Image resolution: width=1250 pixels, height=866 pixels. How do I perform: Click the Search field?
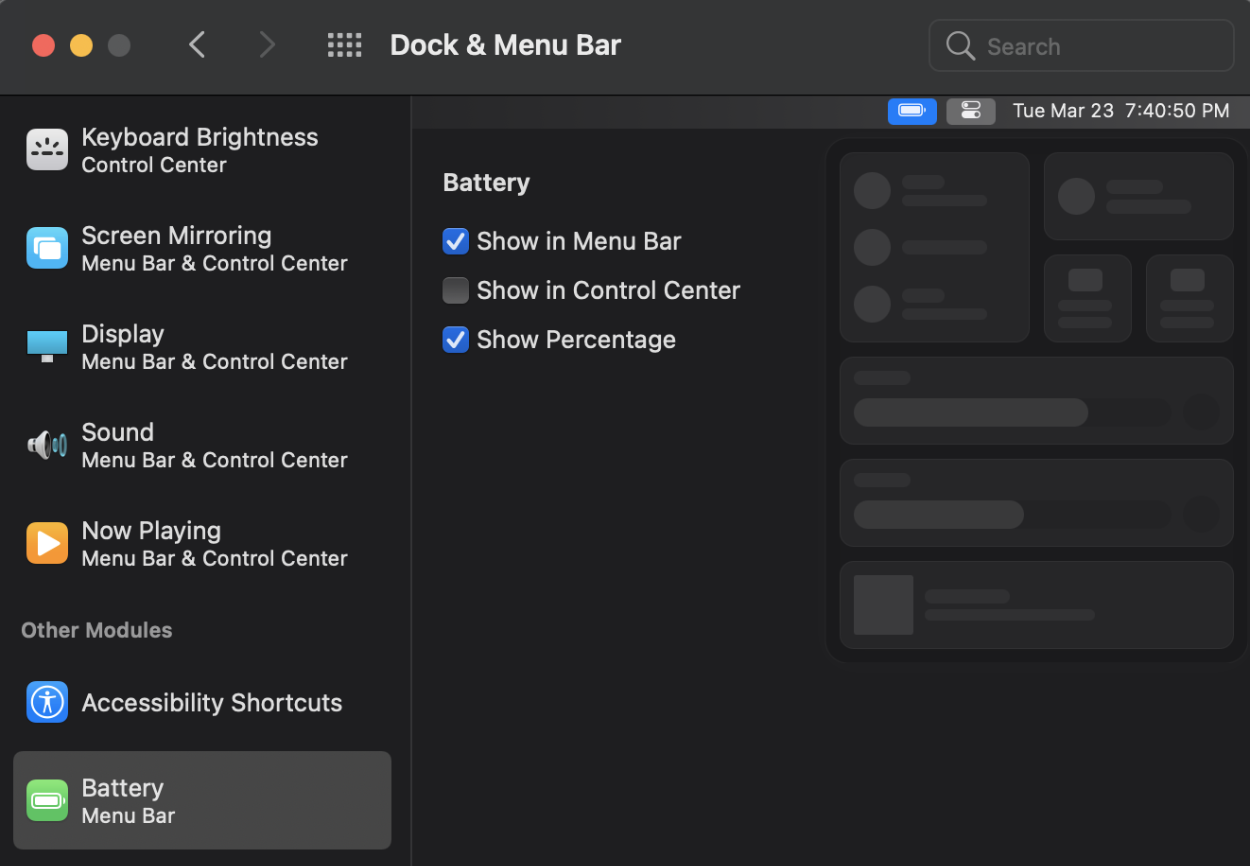1081,45
